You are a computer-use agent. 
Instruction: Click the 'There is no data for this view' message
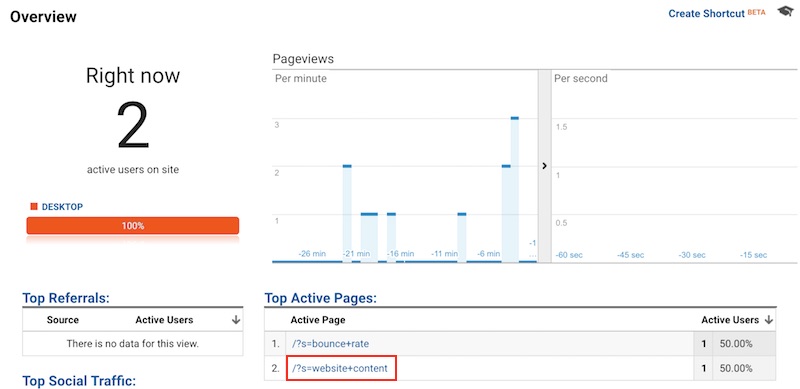coord(133,344)
